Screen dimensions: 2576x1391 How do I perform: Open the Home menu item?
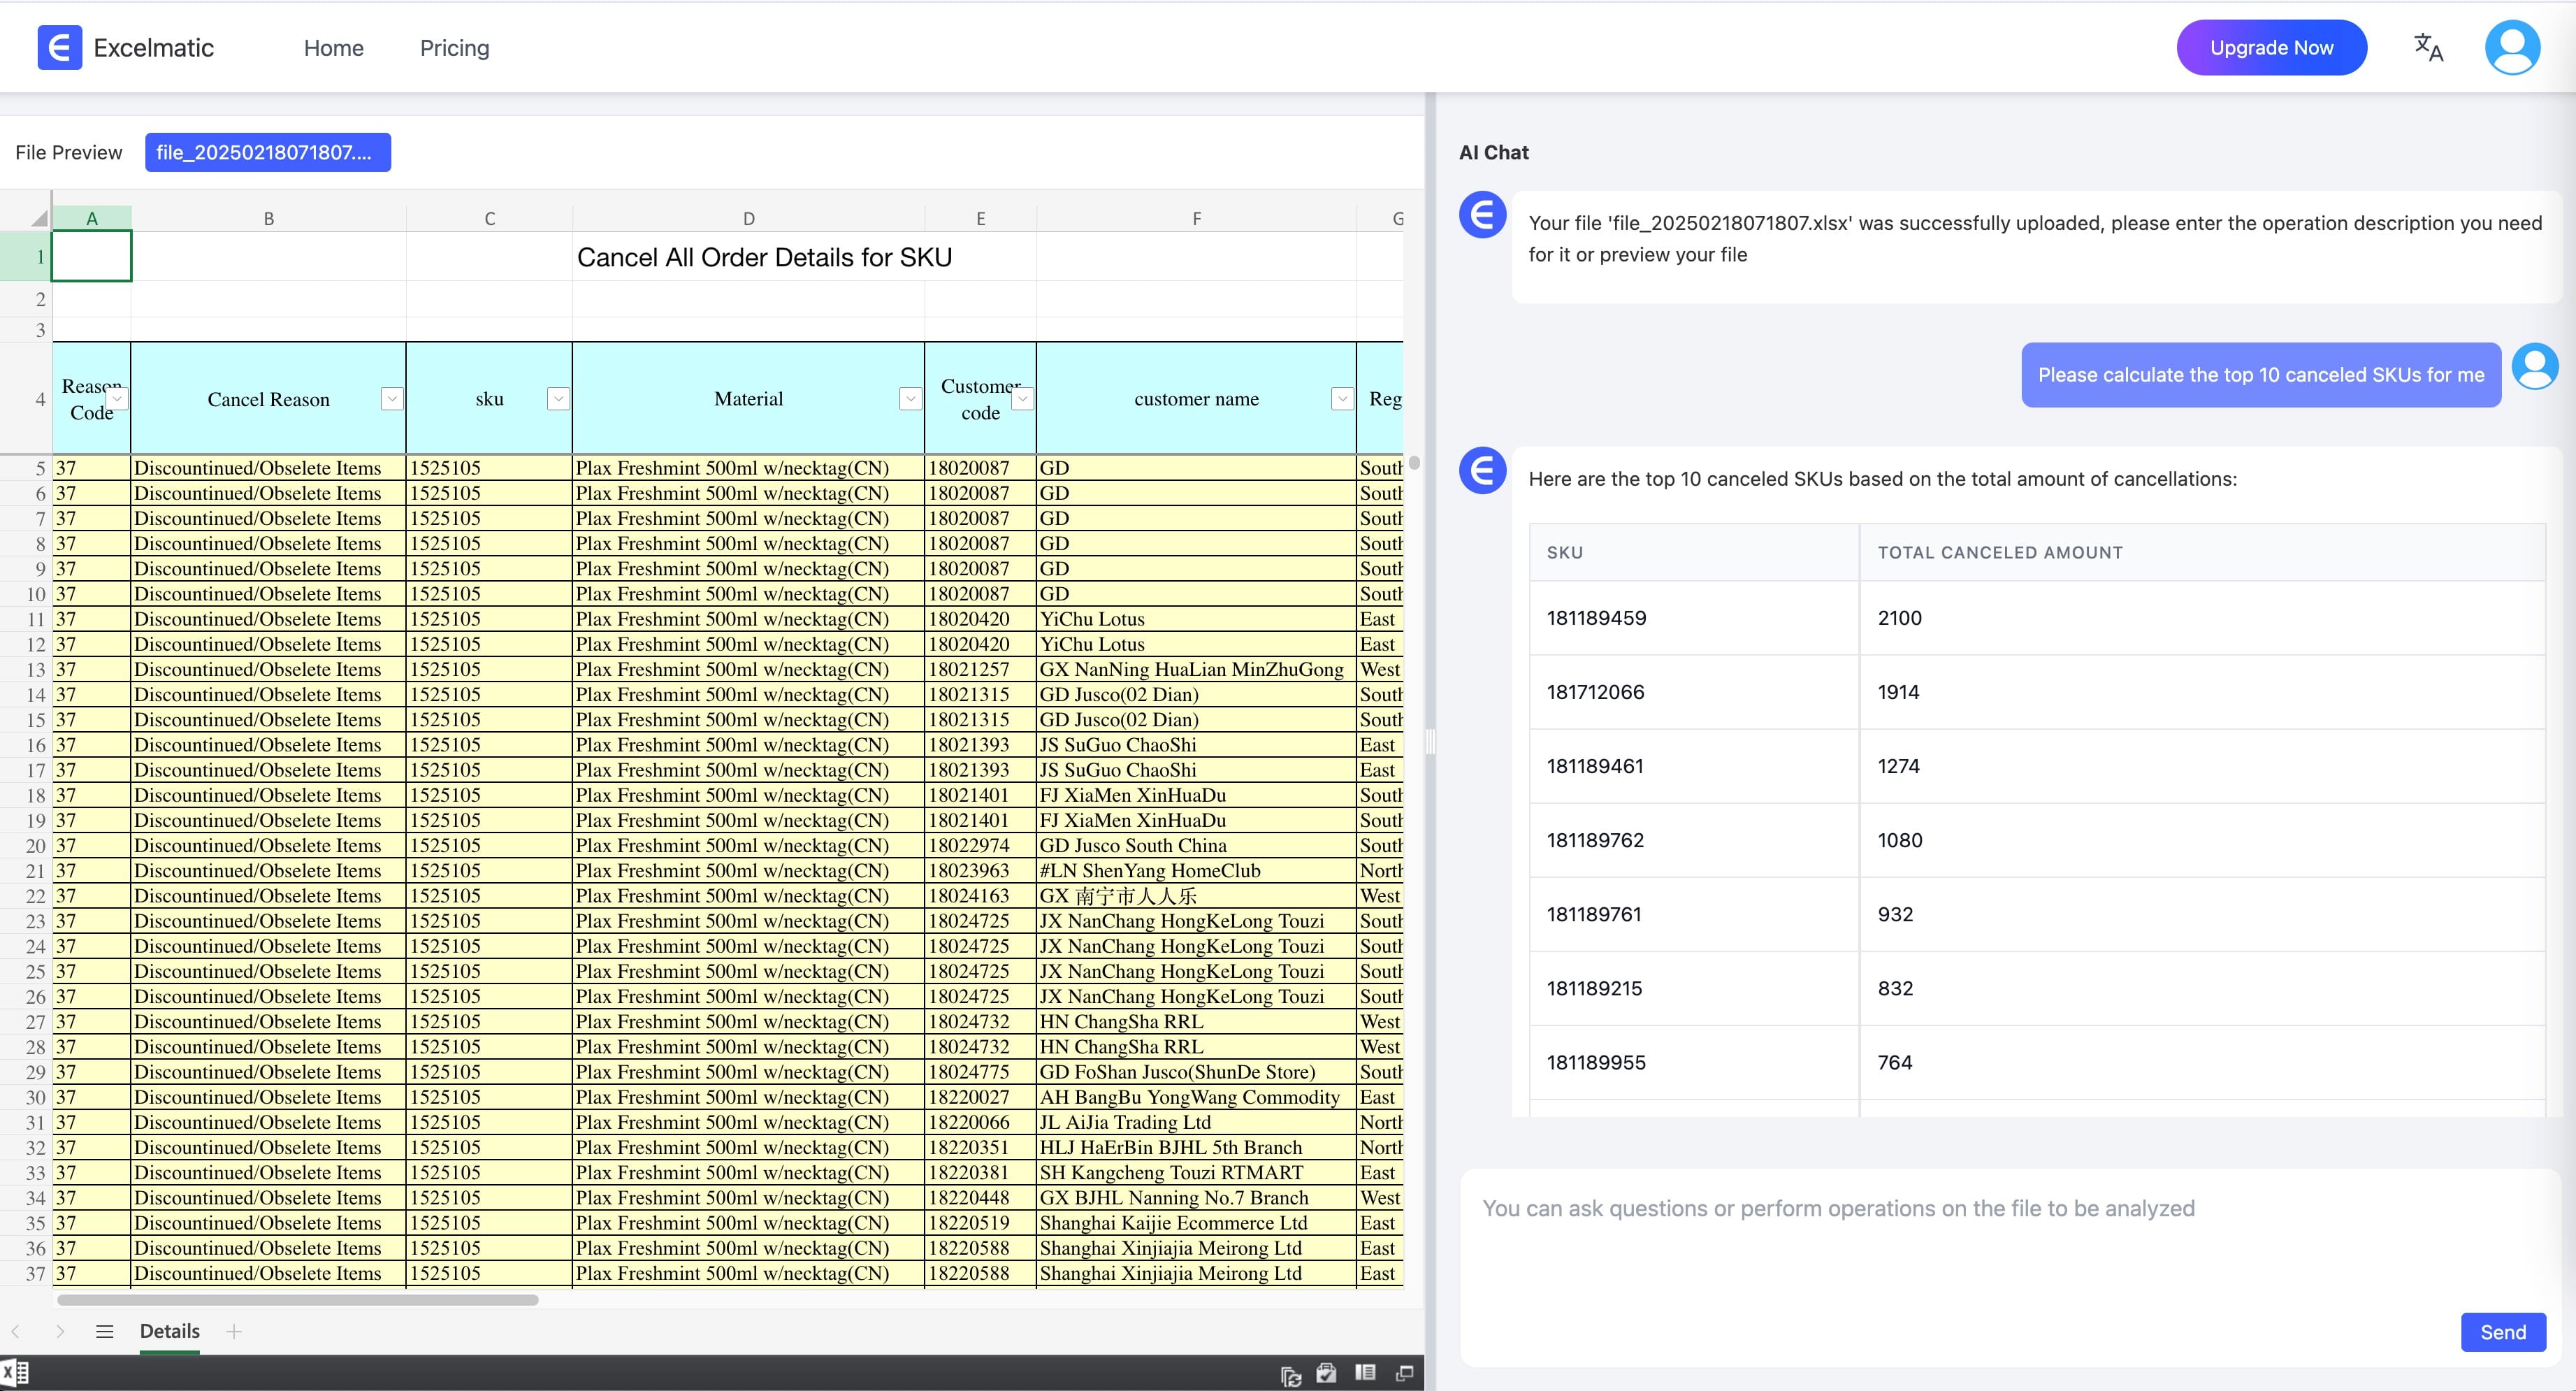coord(333,47)
